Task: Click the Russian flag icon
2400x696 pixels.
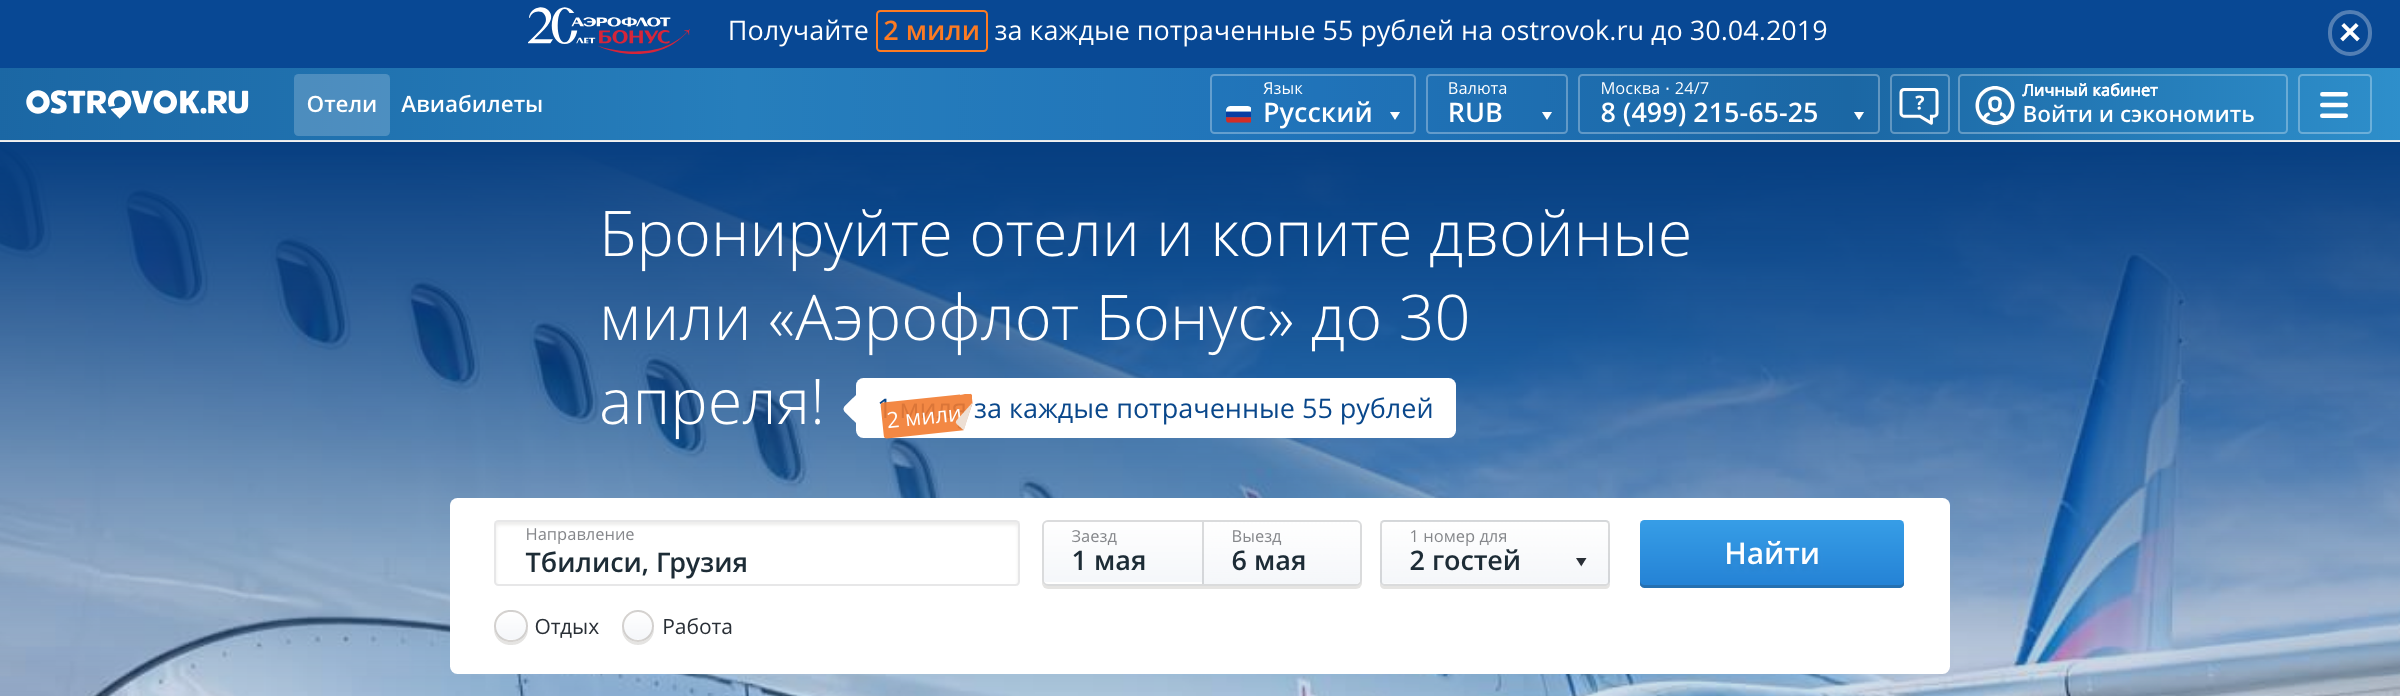Action: [1239, 114]
